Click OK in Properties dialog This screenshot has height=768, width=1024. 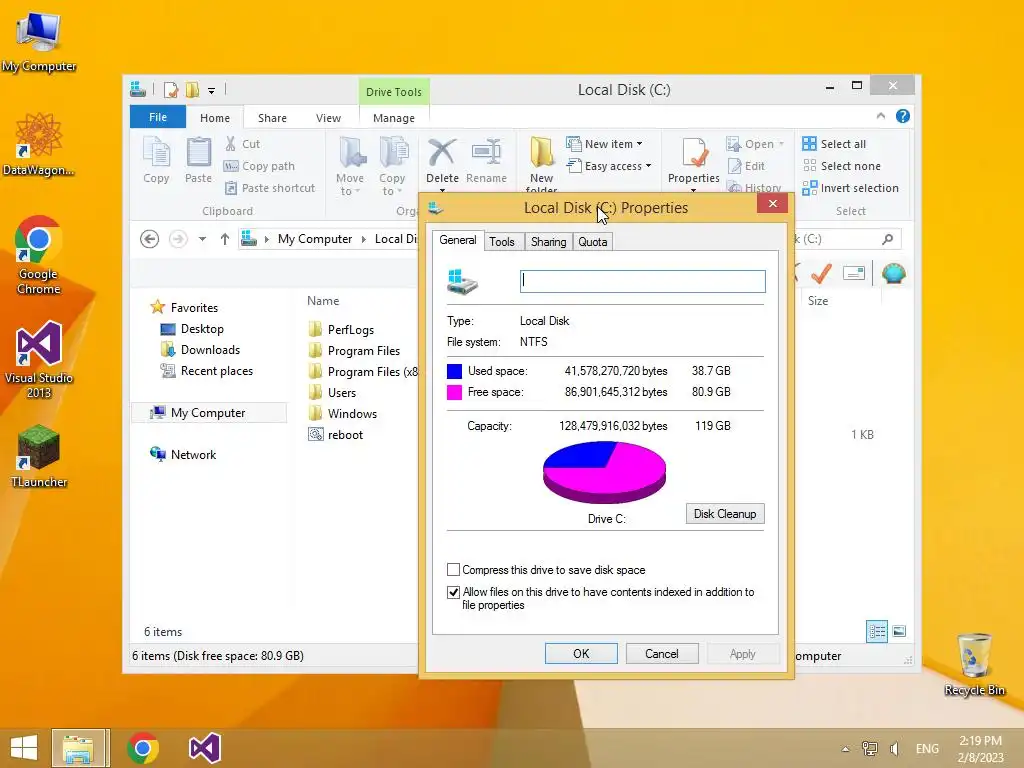581,654
